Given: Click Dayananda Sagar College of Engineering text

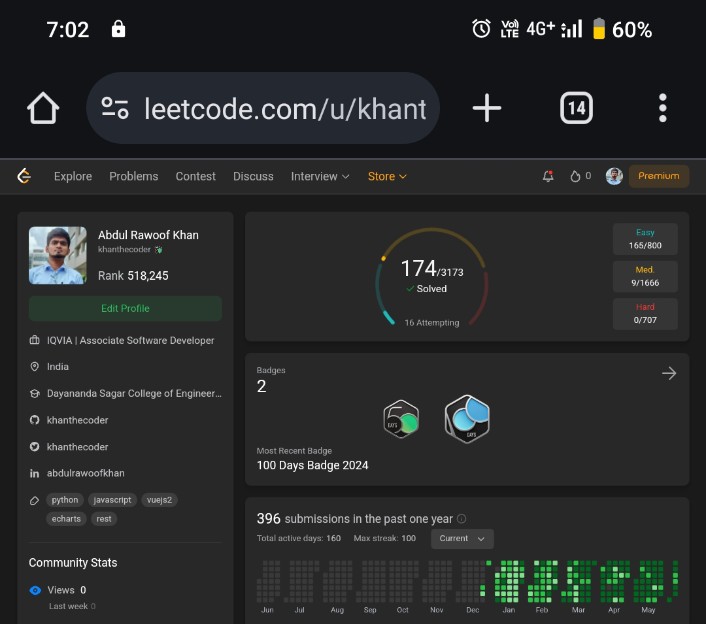Looking at the screenshot, I should tap(134, 393).
